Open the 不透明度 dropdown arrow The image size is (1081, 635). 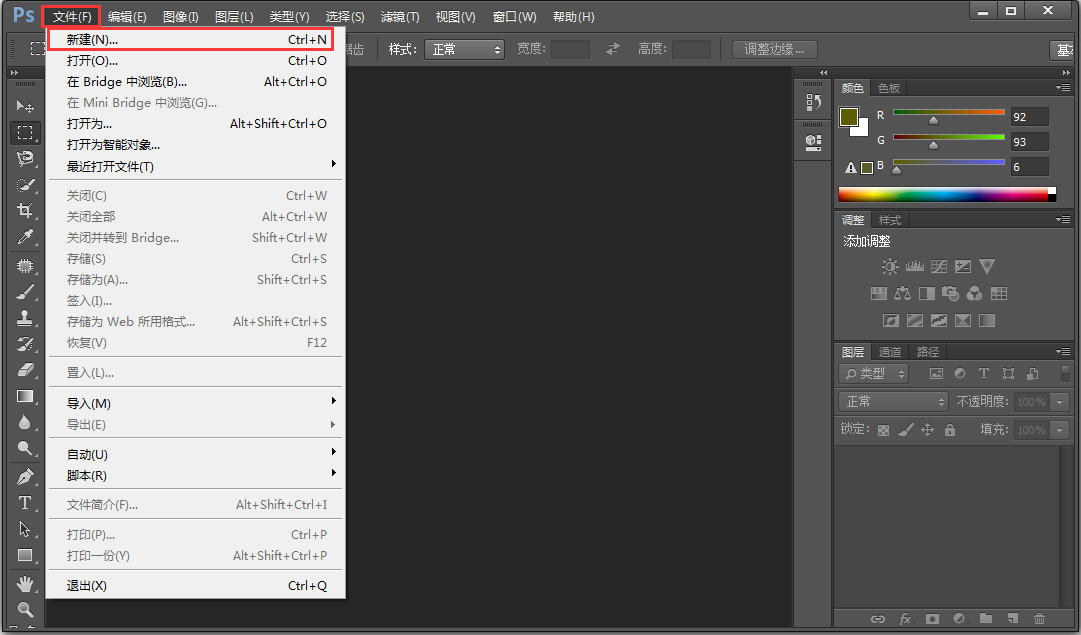1060,402
